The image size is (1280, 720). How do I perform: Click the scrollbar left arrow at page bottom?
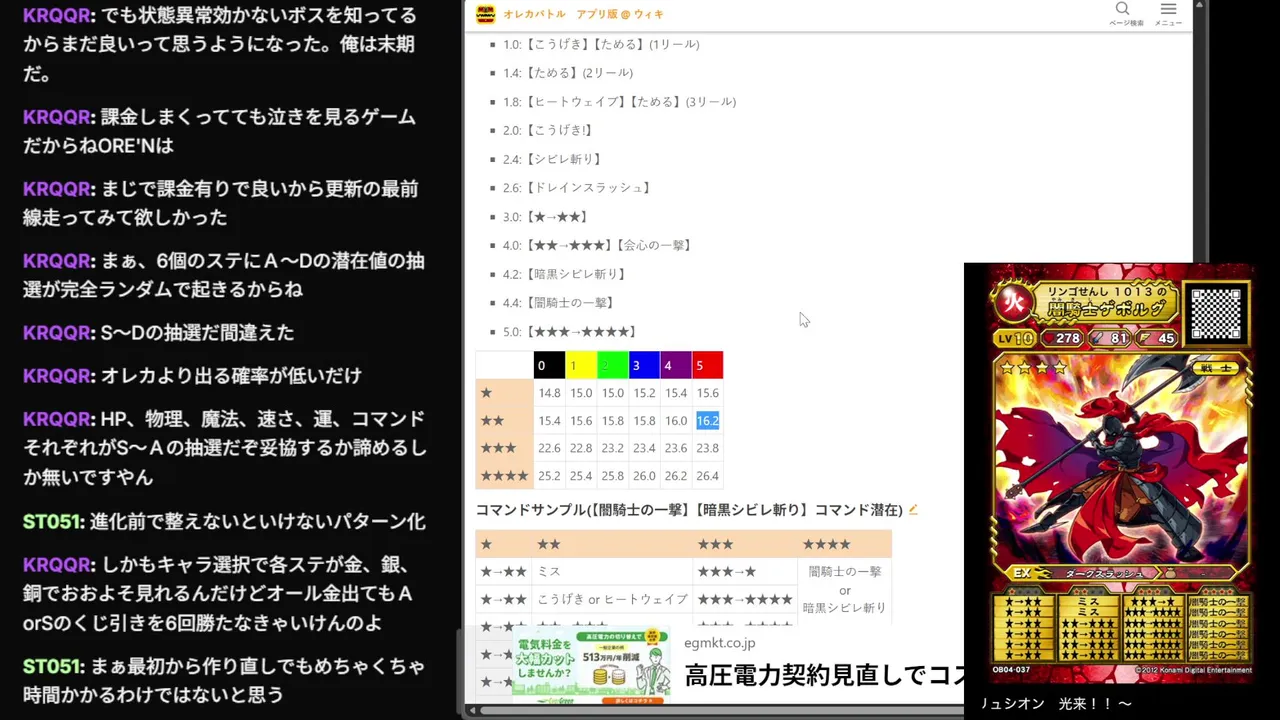[471, 710]
